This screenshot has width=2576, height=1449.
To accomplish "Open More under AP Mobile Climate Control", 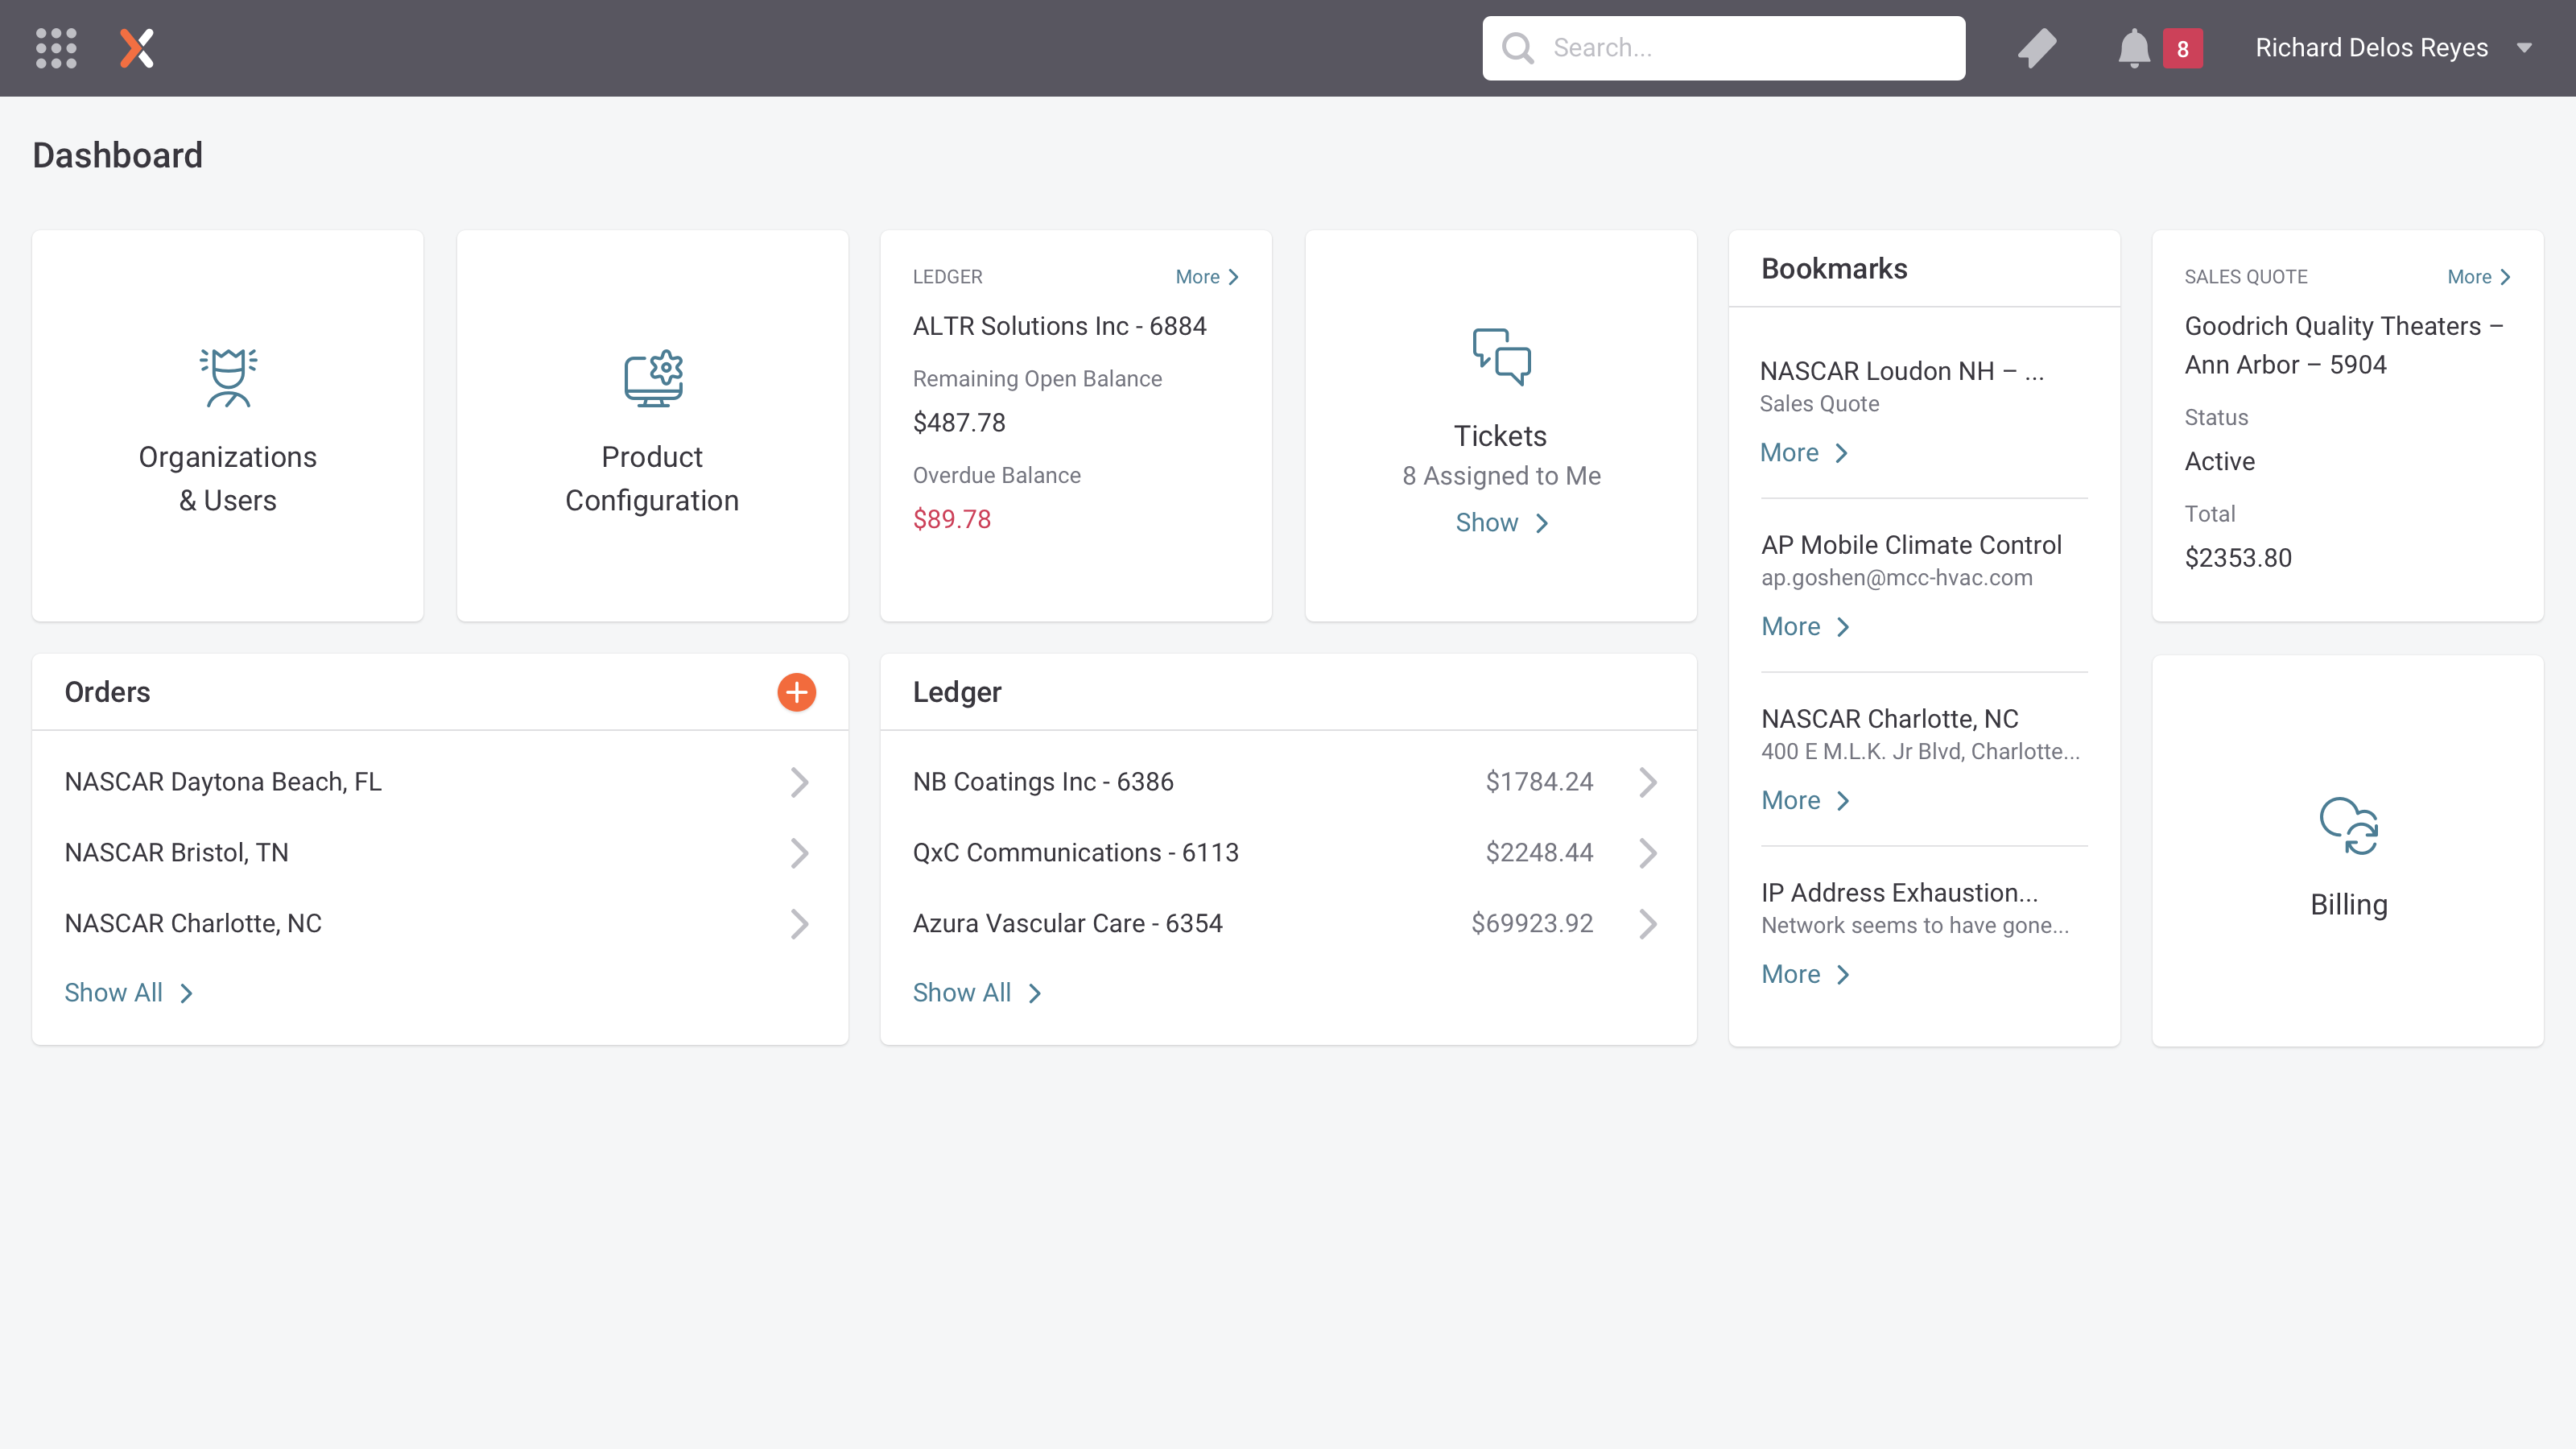I will pos(1805,627).
